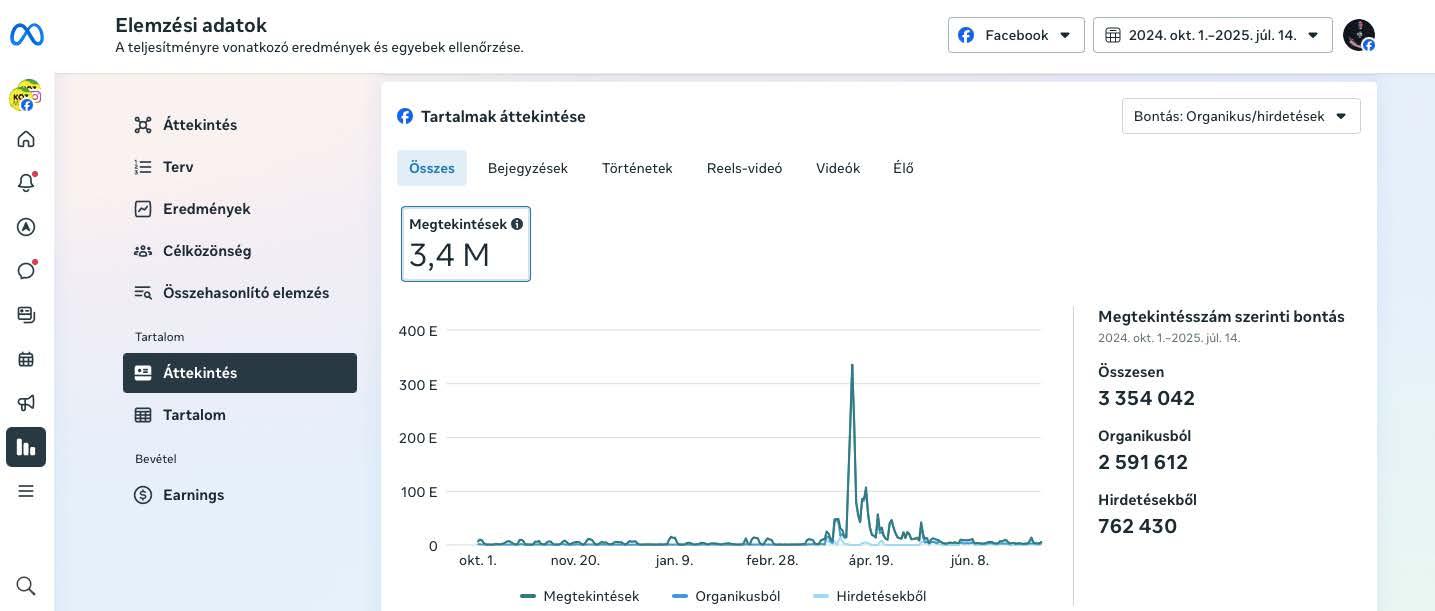
Task: Select the Megtekintések 3,4 M metric card
Action: point(465,244)
